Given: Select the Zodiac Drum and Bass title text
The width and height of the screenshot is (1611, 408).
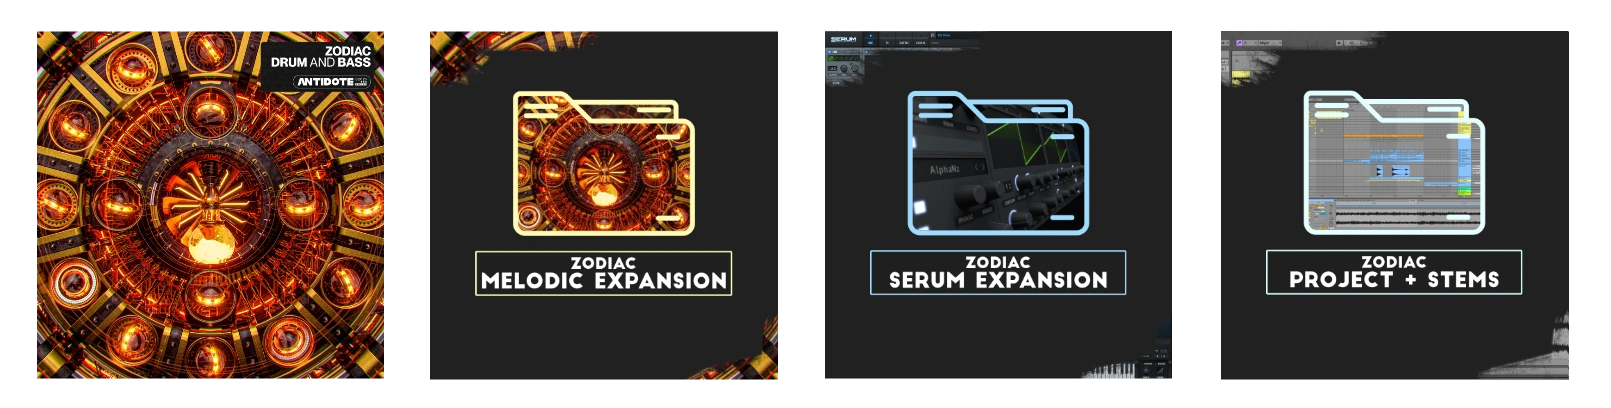Looking at the screenshot, I should pyautogui.click(x=321, y=56).
